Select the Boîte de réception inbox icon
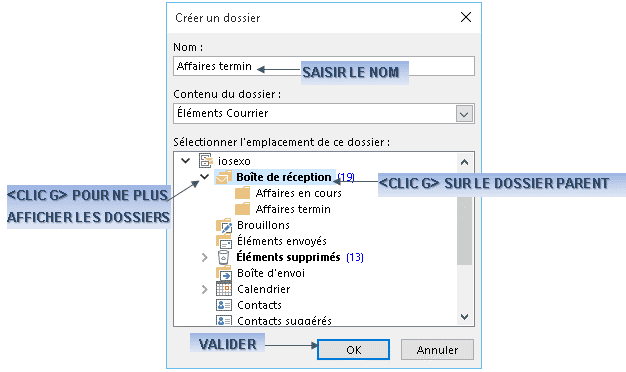The width and height of the screenshot is (626, 372). pos(224,177)
